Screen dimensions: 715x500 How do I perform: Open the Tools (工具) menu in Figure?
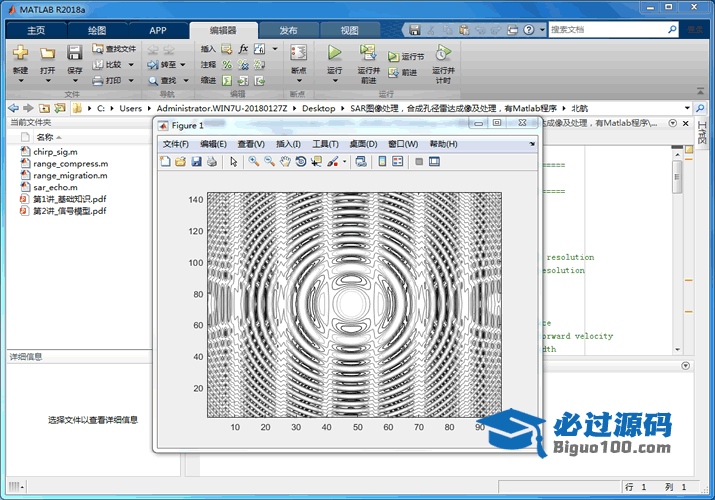point(326,144)
